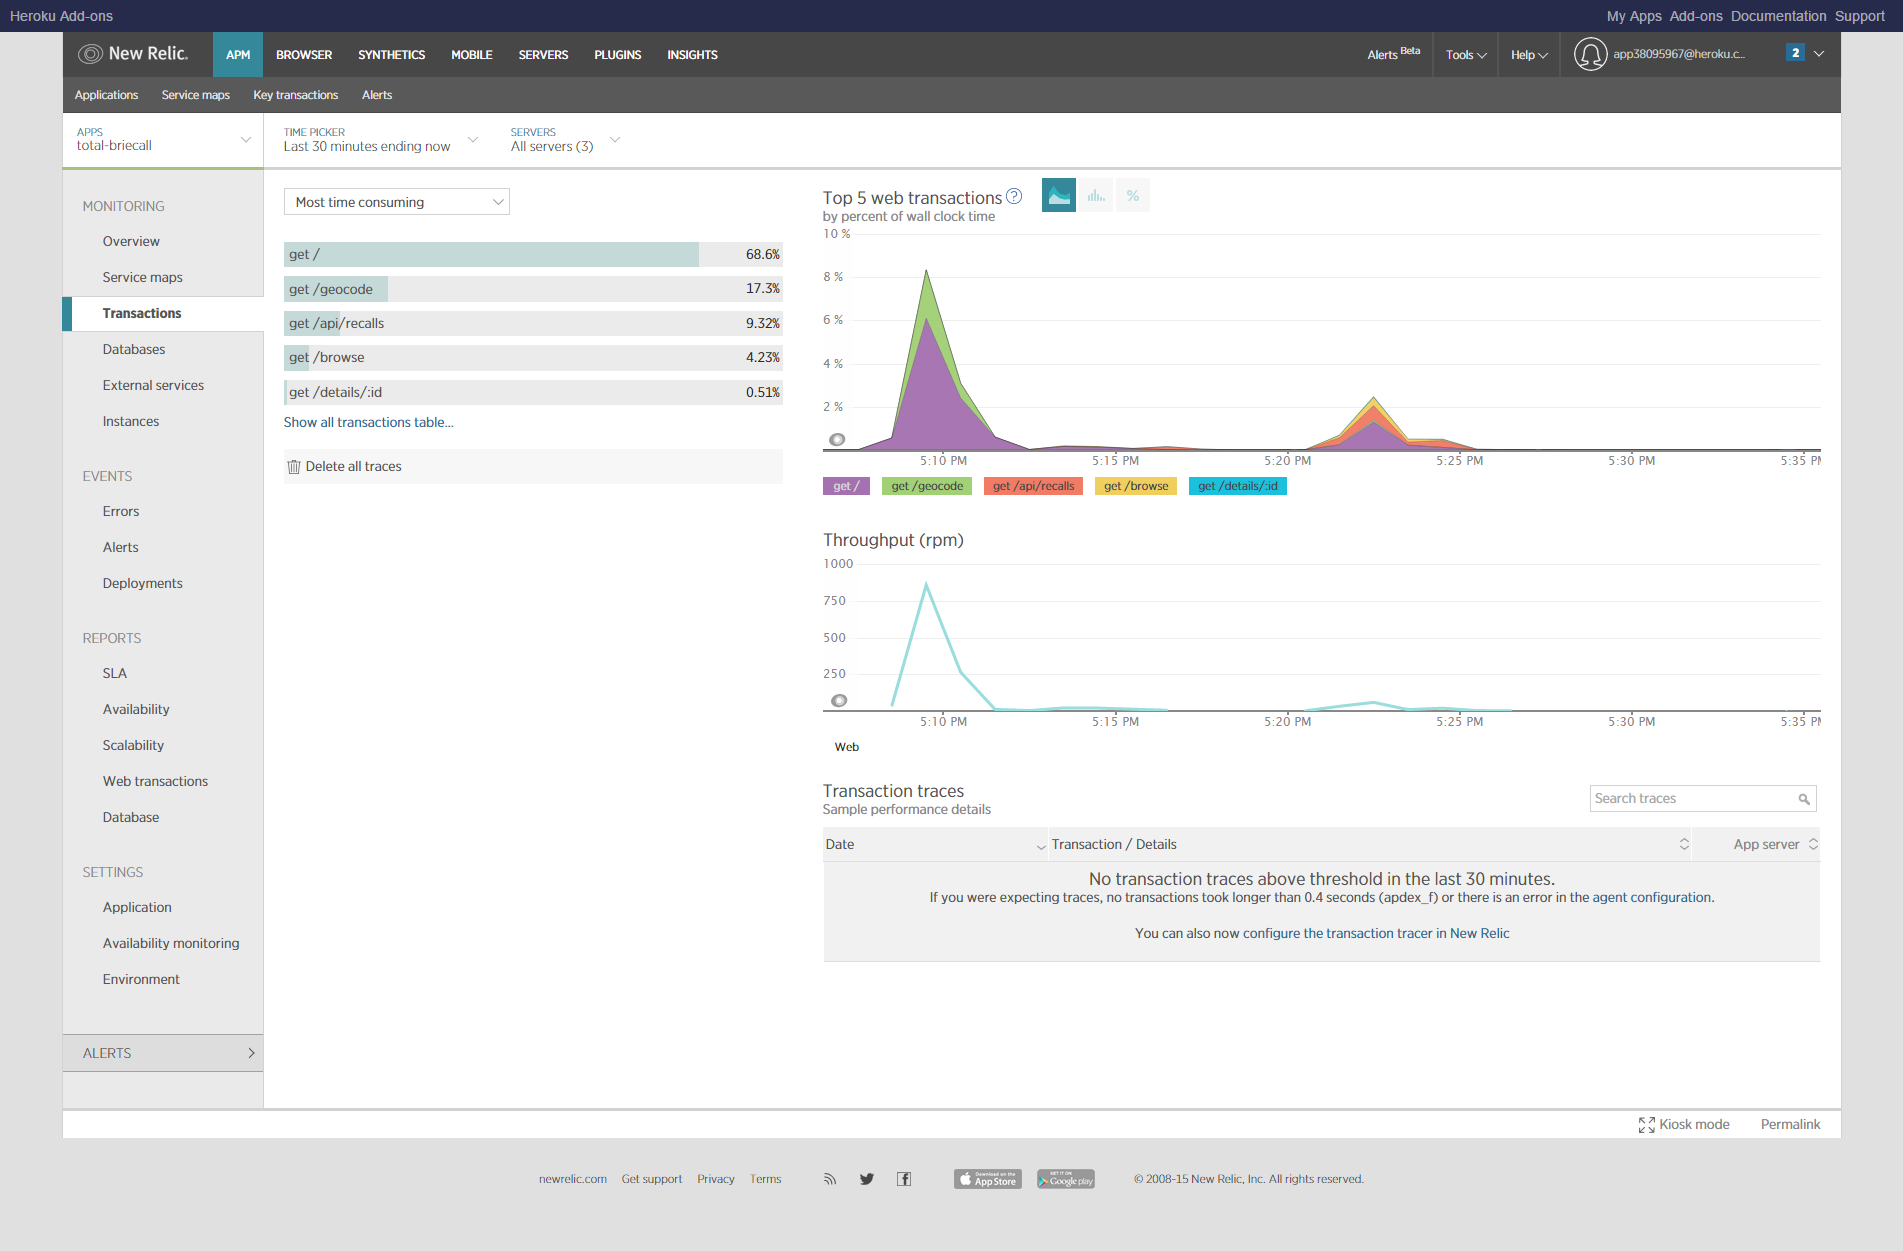The width and height of the screenshot is (1903, 1251).
Task: Toggle the get /details/:id legend series
Action: [1238, 486]
